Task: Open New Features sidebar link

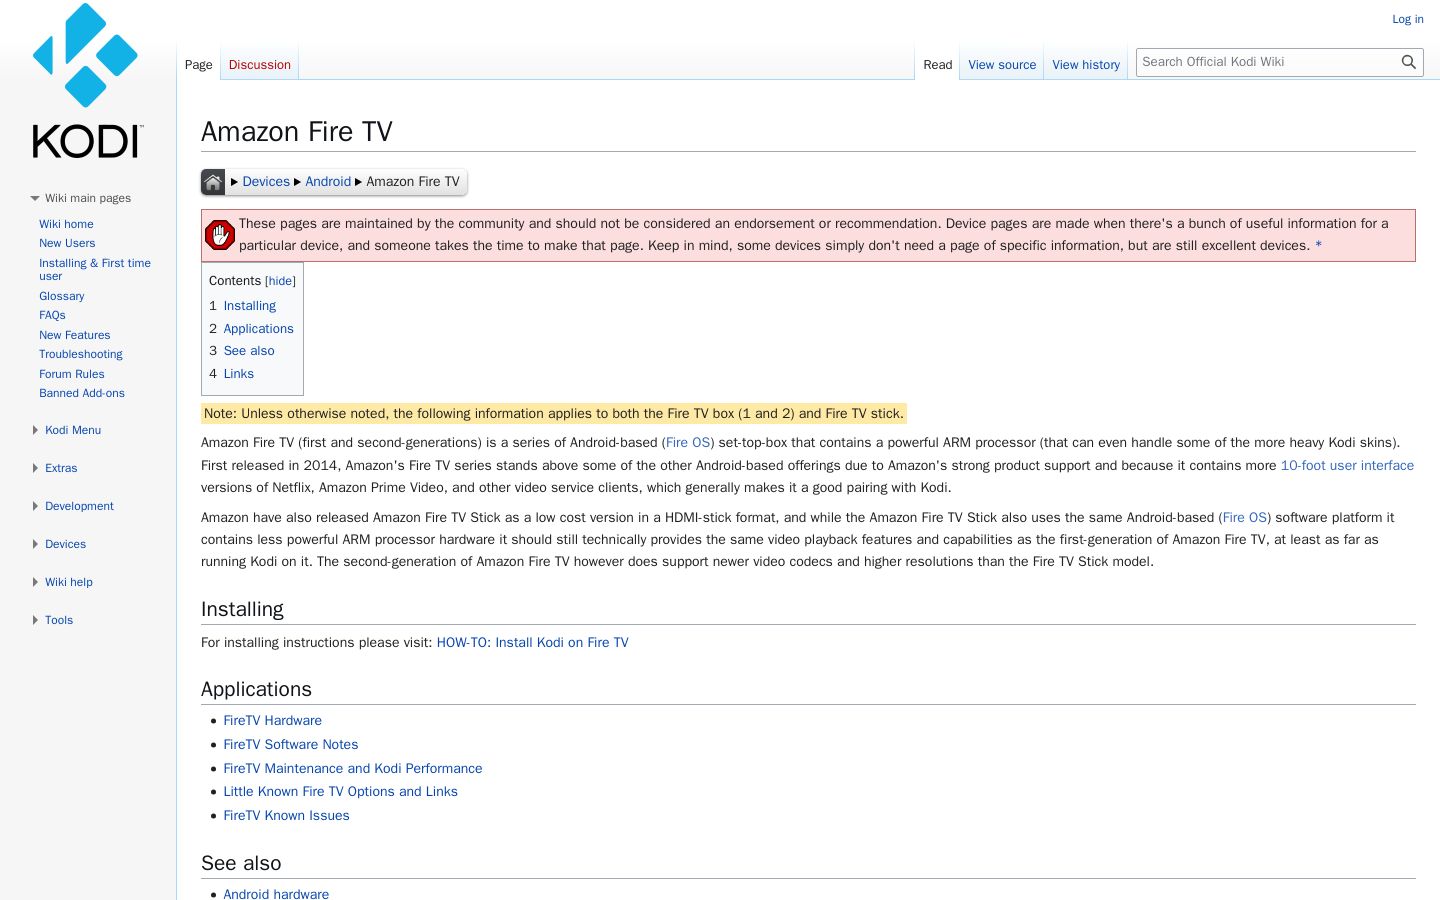Action: click(75, 335)
